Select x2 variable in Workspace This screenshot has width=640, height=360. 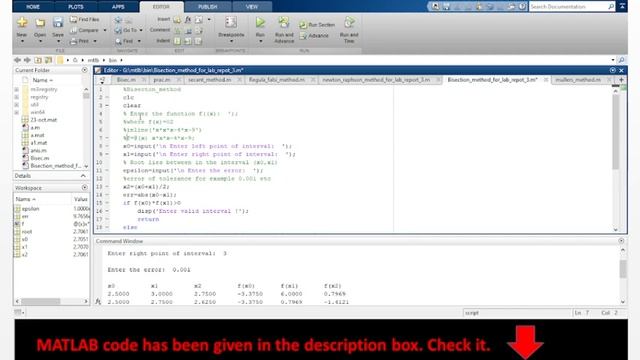25,255
